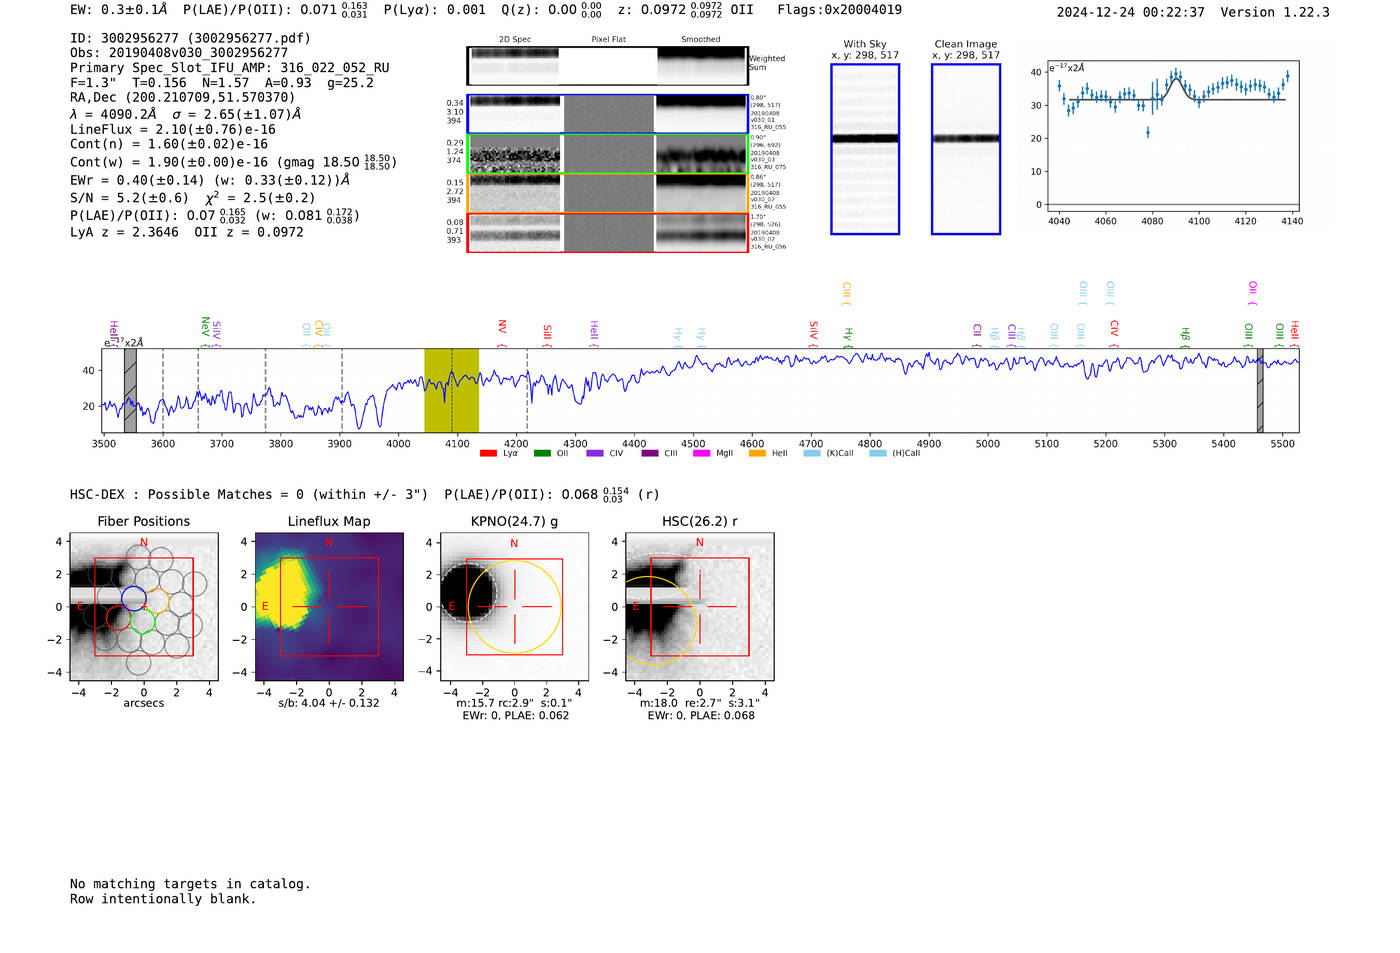Click the EW: 0.3±0.1Å header value
This screenshot has width=1400, height=953.
tap(119, 10)
